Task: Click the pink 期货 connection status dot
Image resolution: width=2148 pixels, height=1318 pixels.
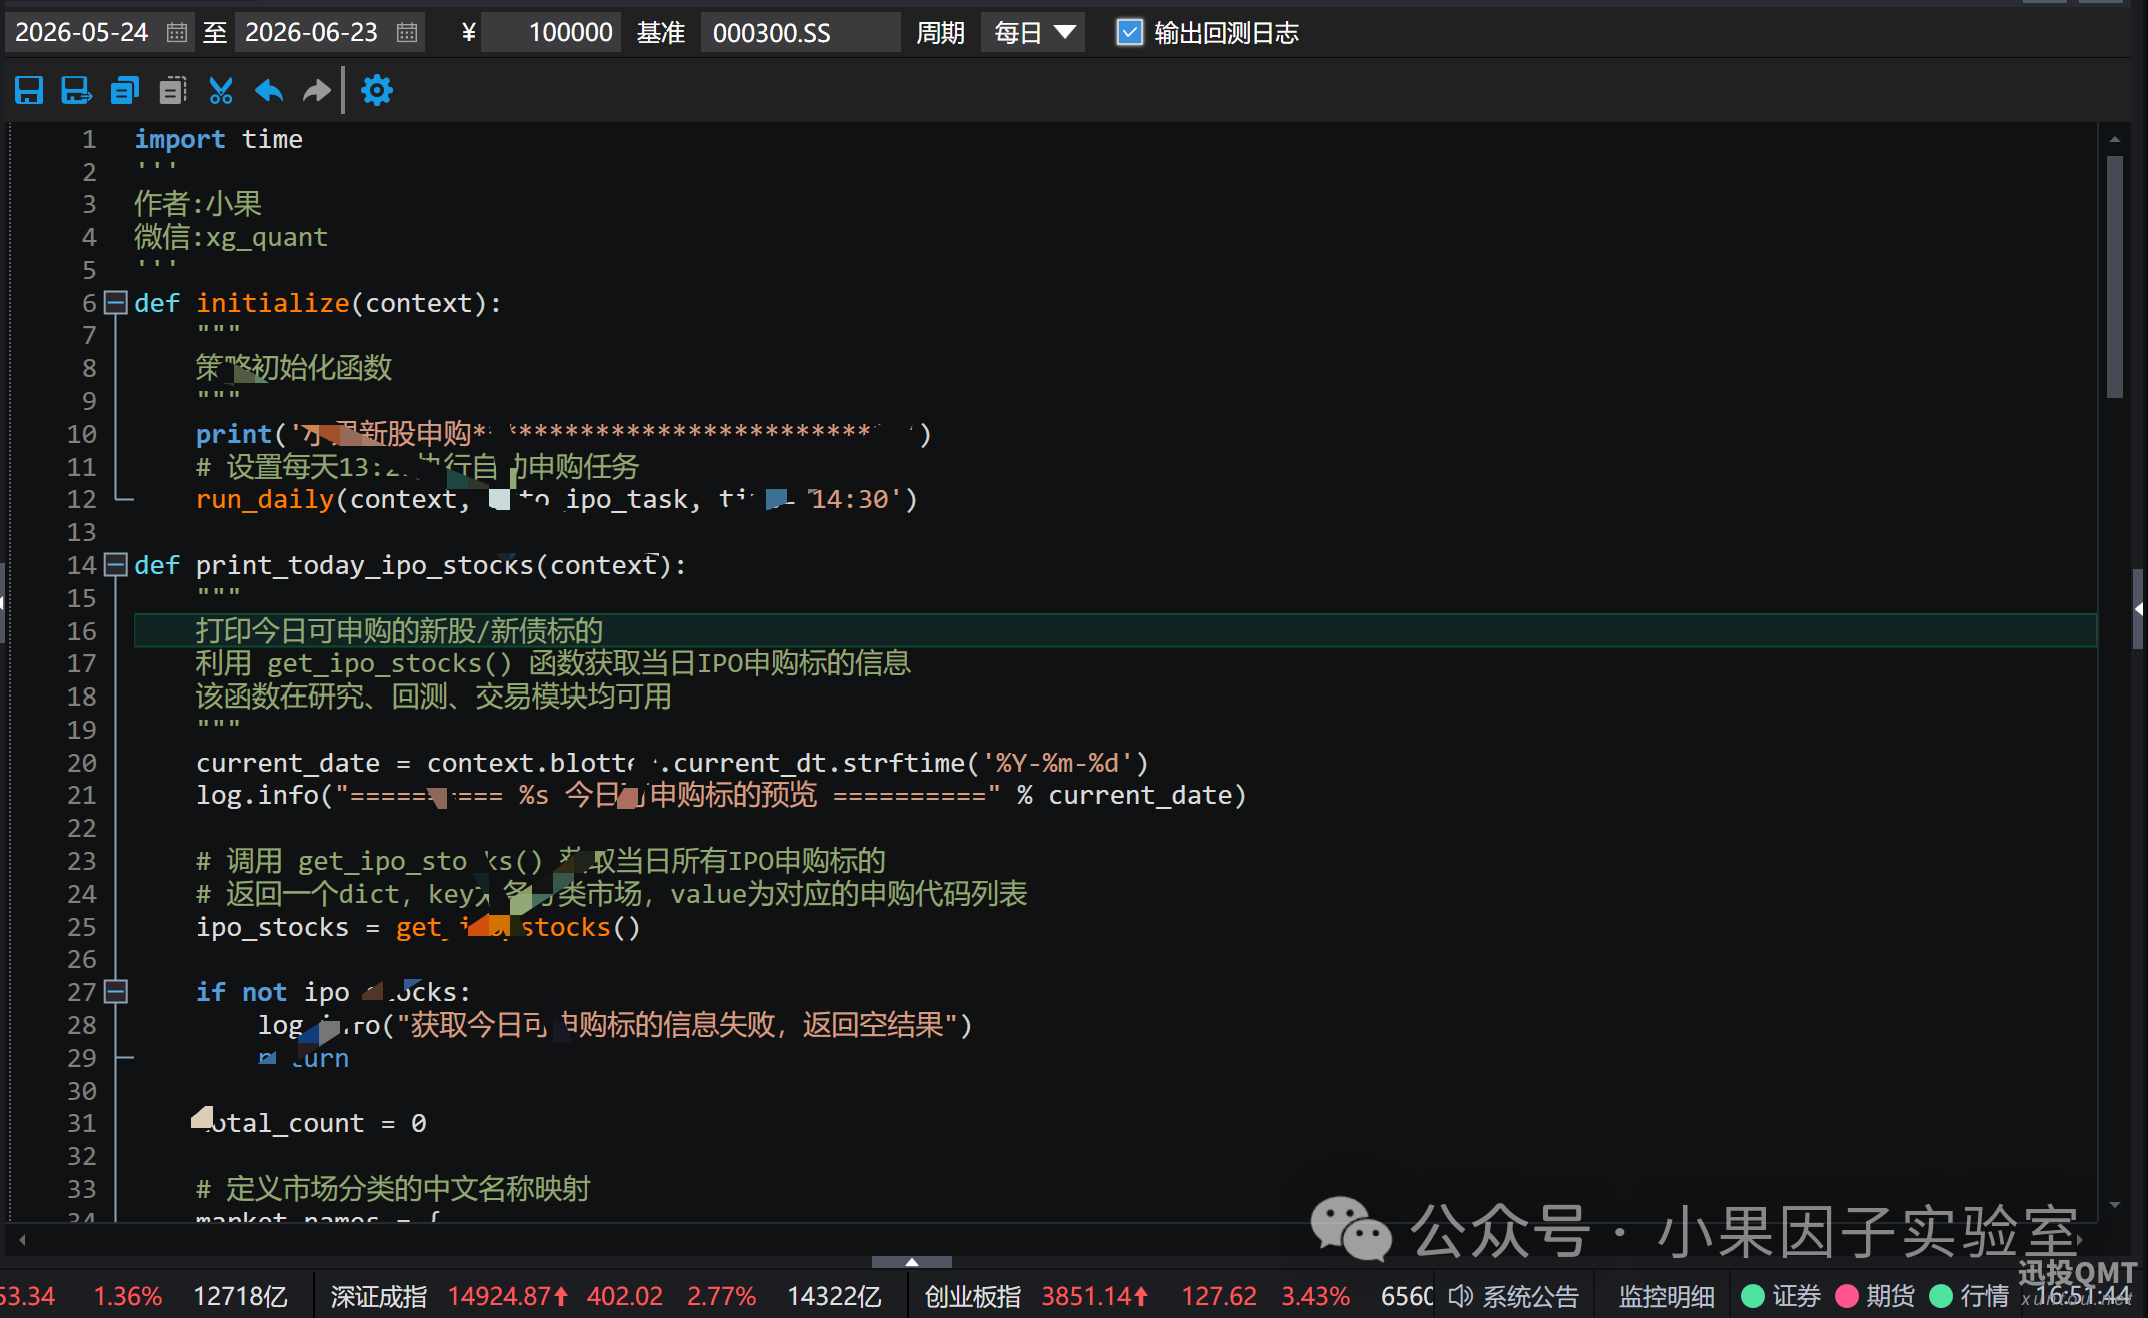Action: pos(1847,1296)
